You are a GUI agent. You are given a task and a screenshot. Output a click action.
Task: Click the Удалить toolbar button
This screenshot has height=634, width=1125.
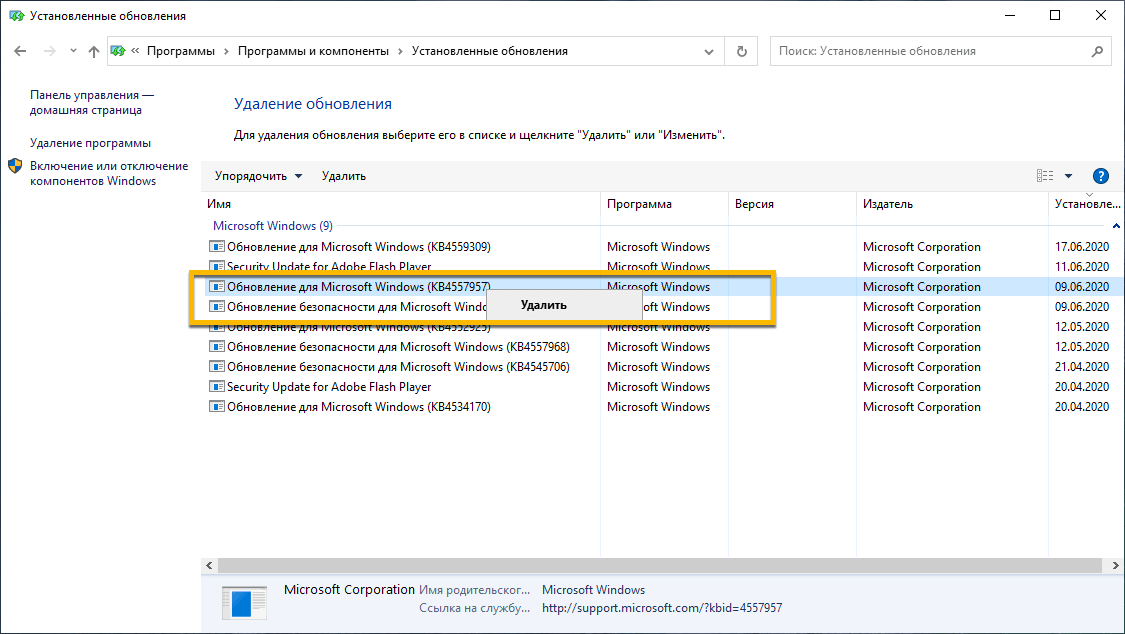(x=344, y=176)
